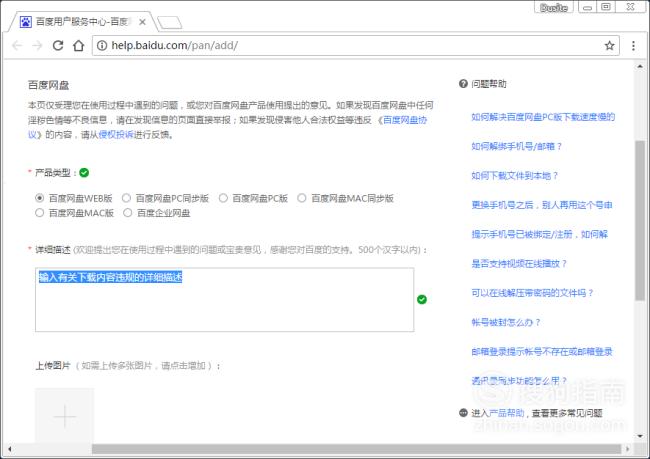The height and width of the screenshot is (459, 650).
Task: Open the 侵权投诉 link
Action: [x=116, y=134]
